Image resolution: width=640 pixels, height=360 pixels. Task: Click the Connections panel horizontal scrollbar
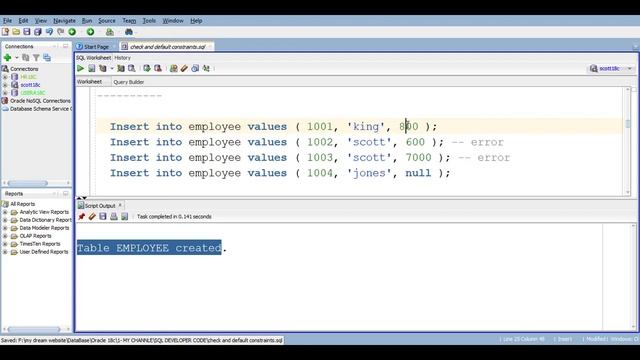(x=28, y=183)
